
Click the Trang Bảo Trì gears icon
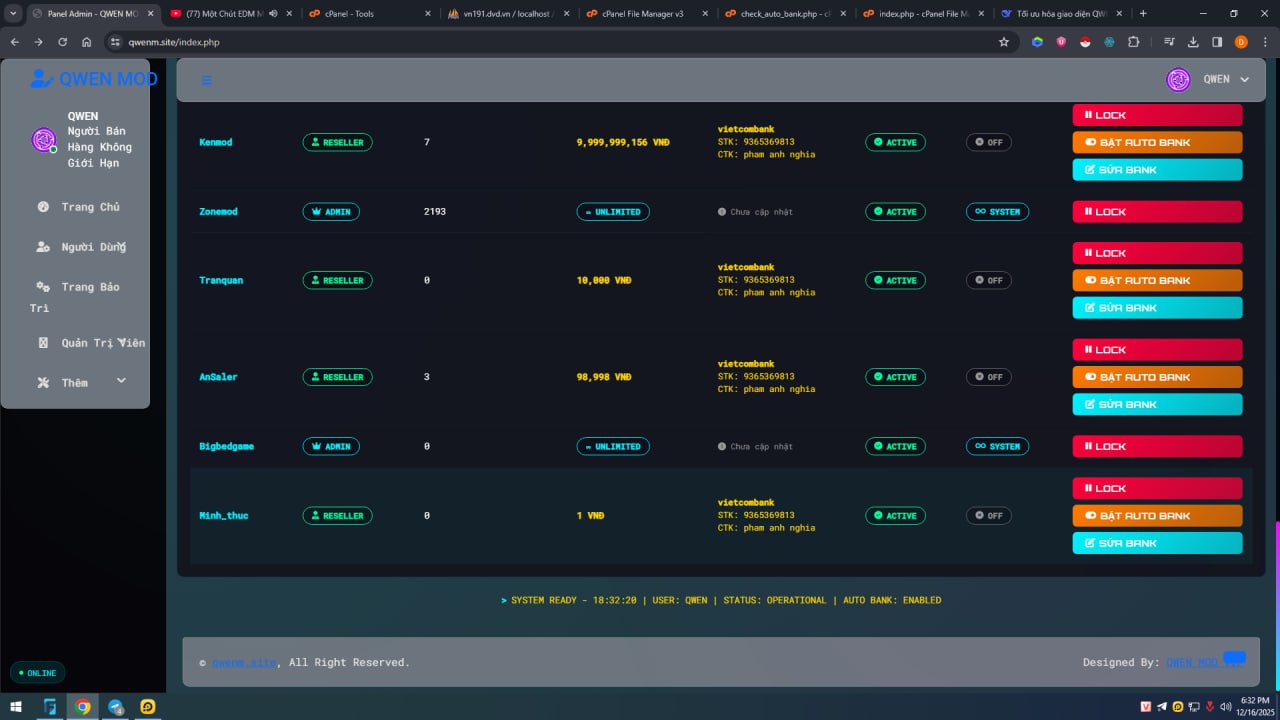click(43, 287)
